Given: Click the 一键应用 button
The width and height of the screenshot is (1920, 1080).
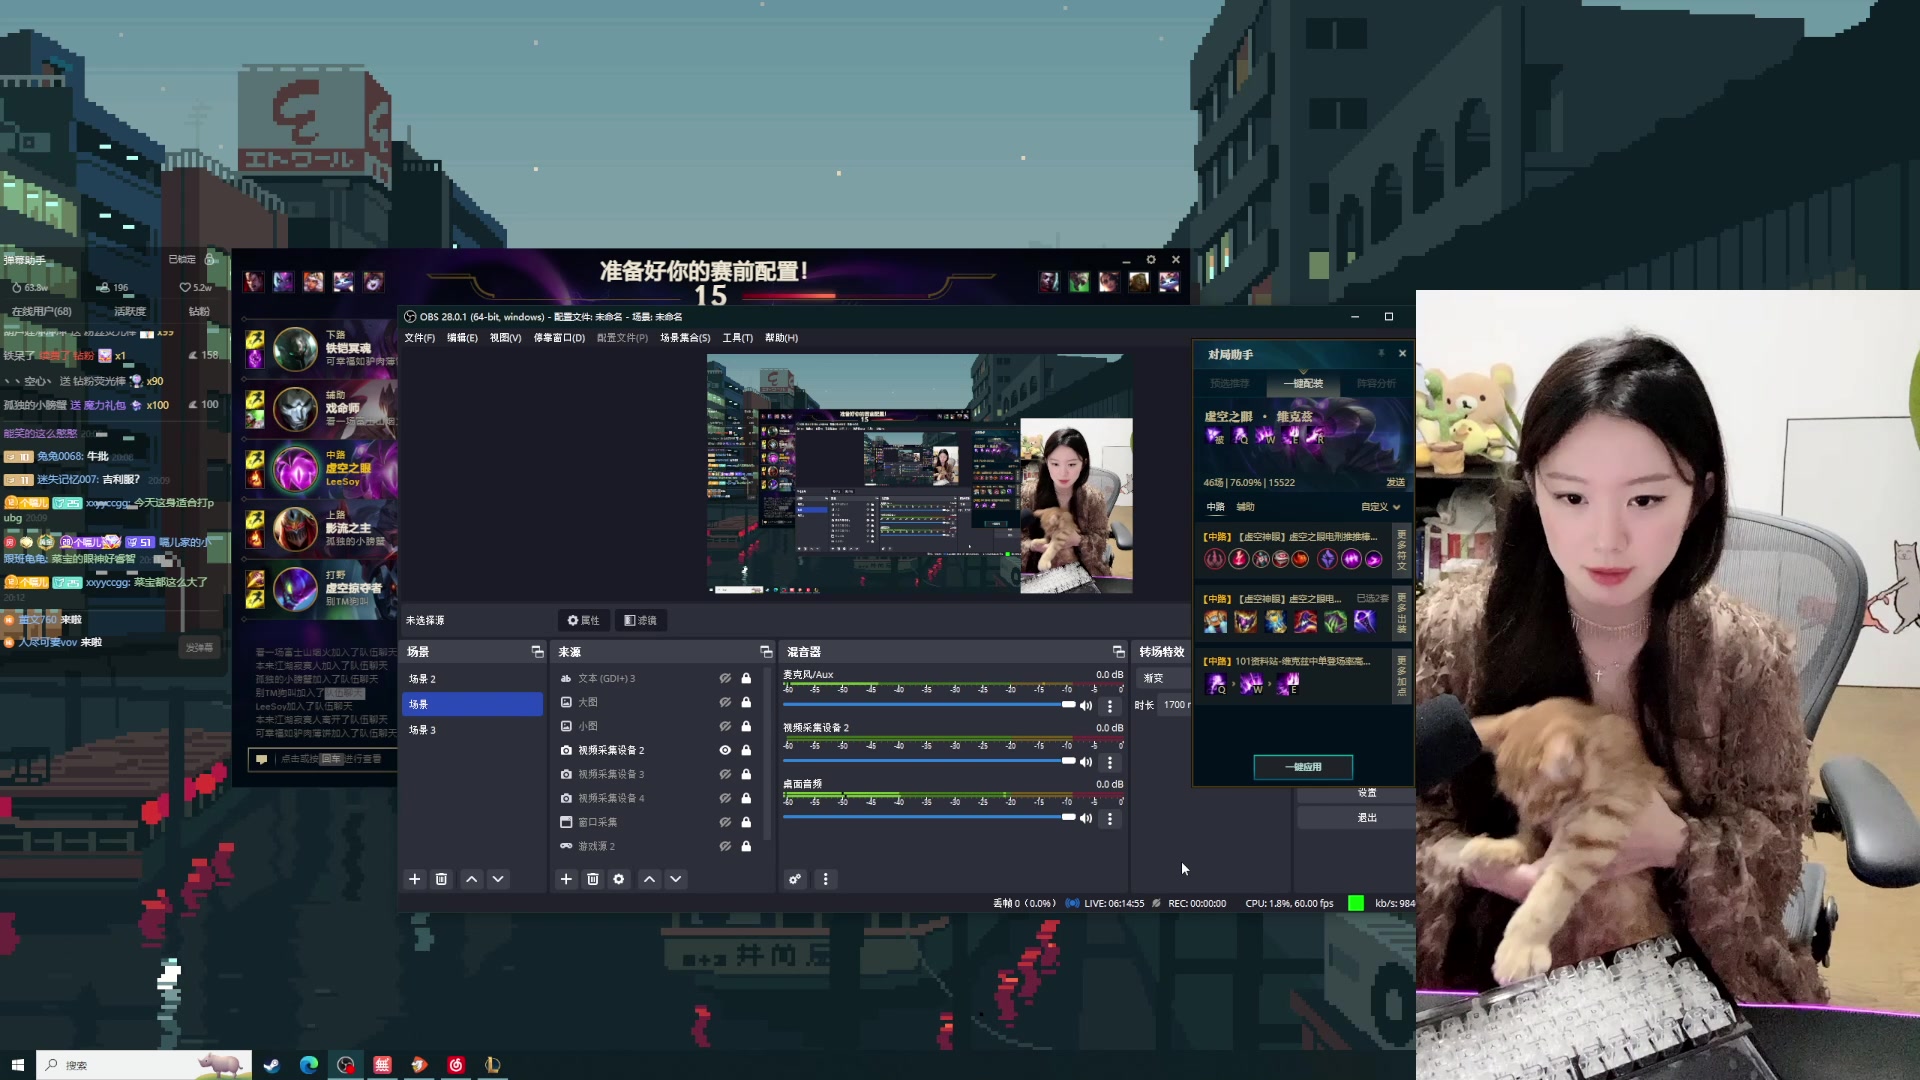Looking at the screenshot, I should [1303, 767].
